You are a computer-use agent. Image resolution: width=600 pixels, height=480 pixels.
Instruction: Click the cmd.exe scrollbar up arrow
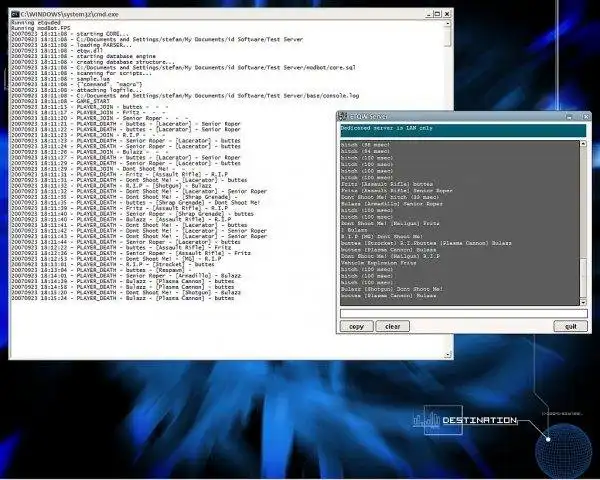pyautogui.click(x=448, y=24)
